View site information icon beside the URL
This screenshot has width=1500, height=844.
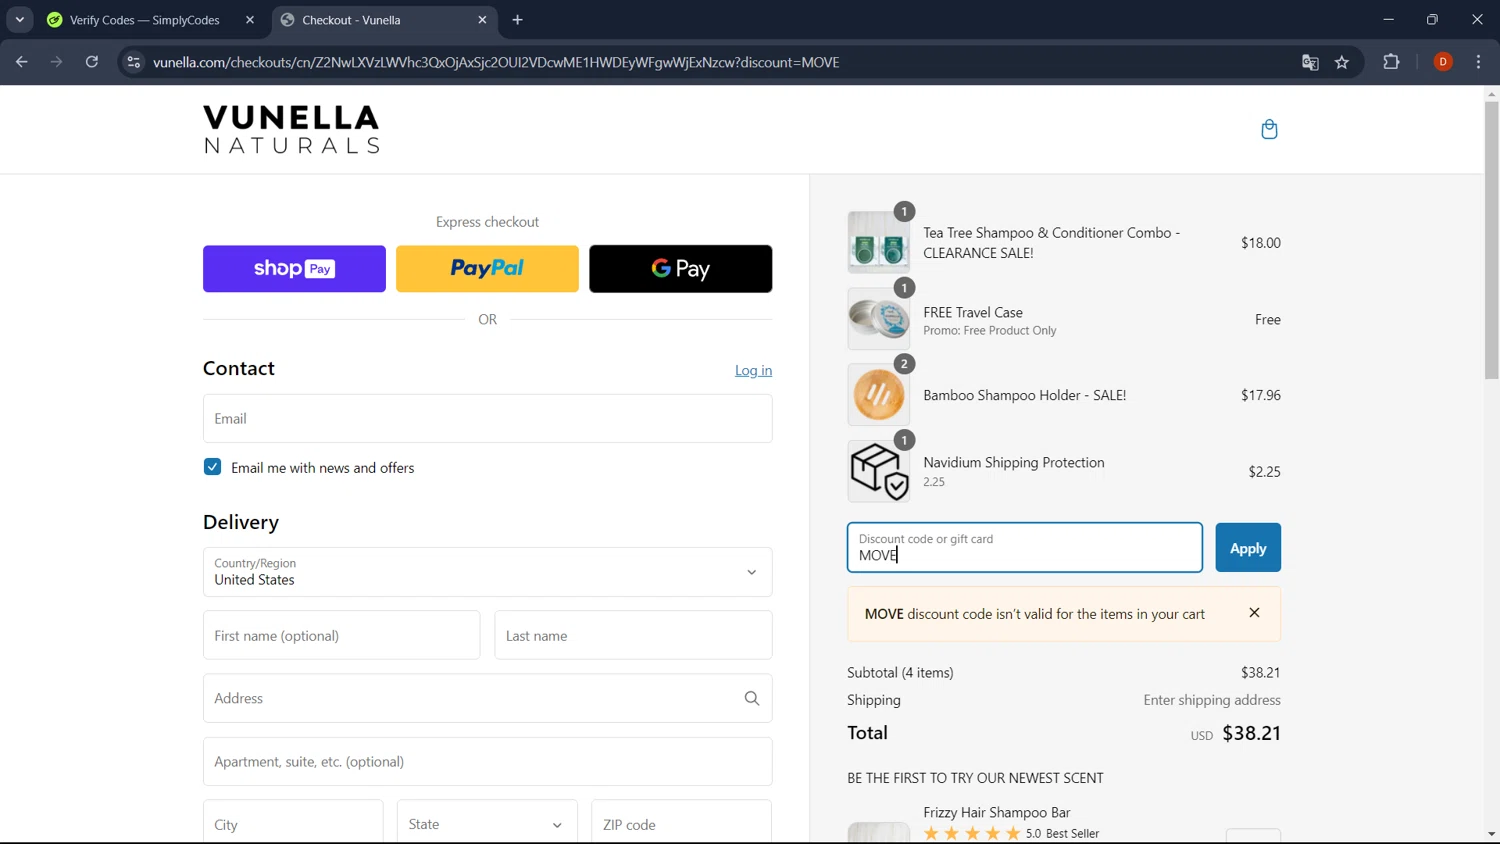click(x=133, y=62)
